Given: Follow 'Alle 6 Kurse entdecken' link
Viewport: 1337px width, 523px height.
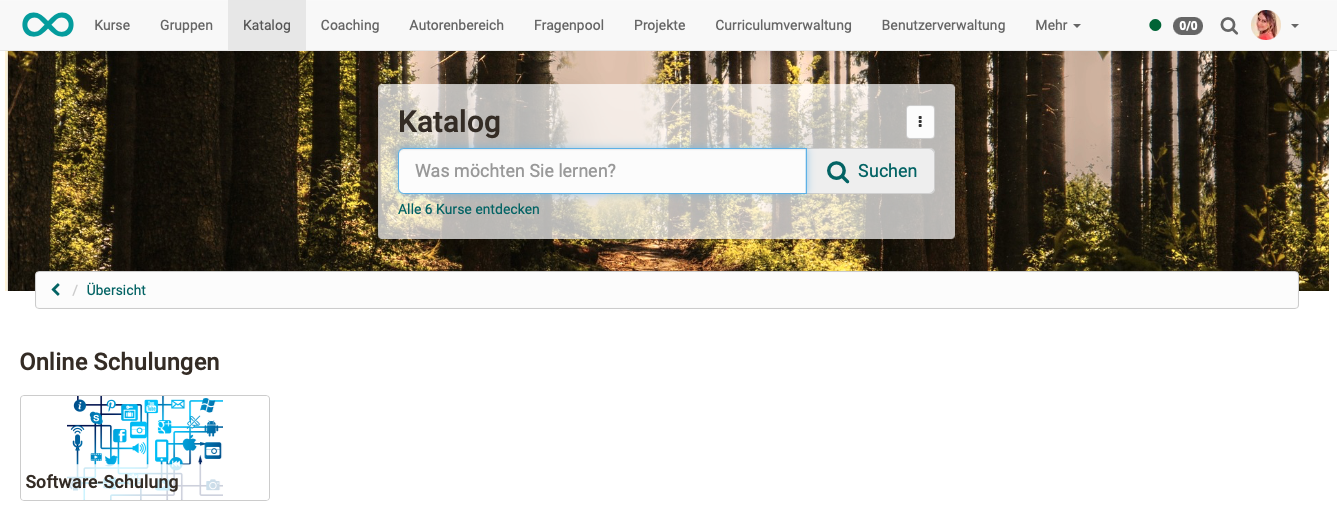Looking at the screenshot, I should pyautogui.click(x=469, y=209).
